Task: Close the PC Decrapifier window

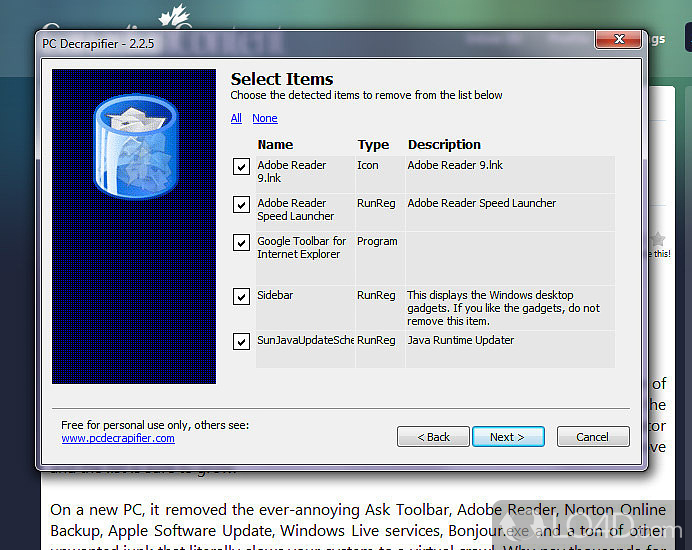Action: pos(619,39)
